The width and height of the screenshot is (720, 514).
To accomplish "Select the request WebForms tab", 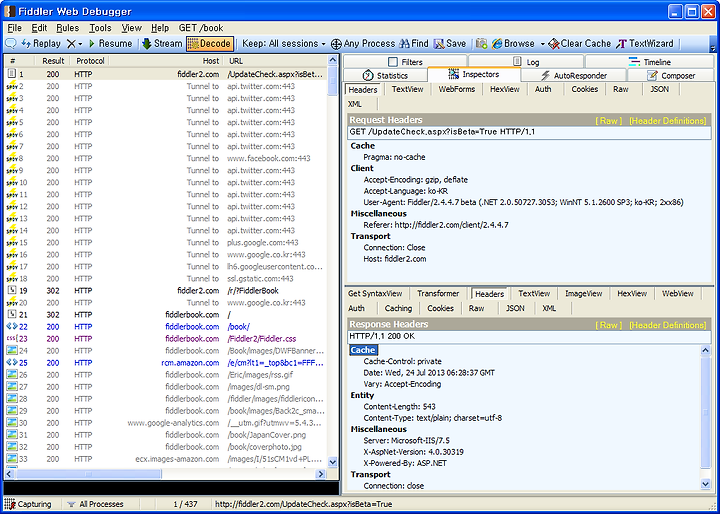I will pyautogui.click(x=456, y=89).
